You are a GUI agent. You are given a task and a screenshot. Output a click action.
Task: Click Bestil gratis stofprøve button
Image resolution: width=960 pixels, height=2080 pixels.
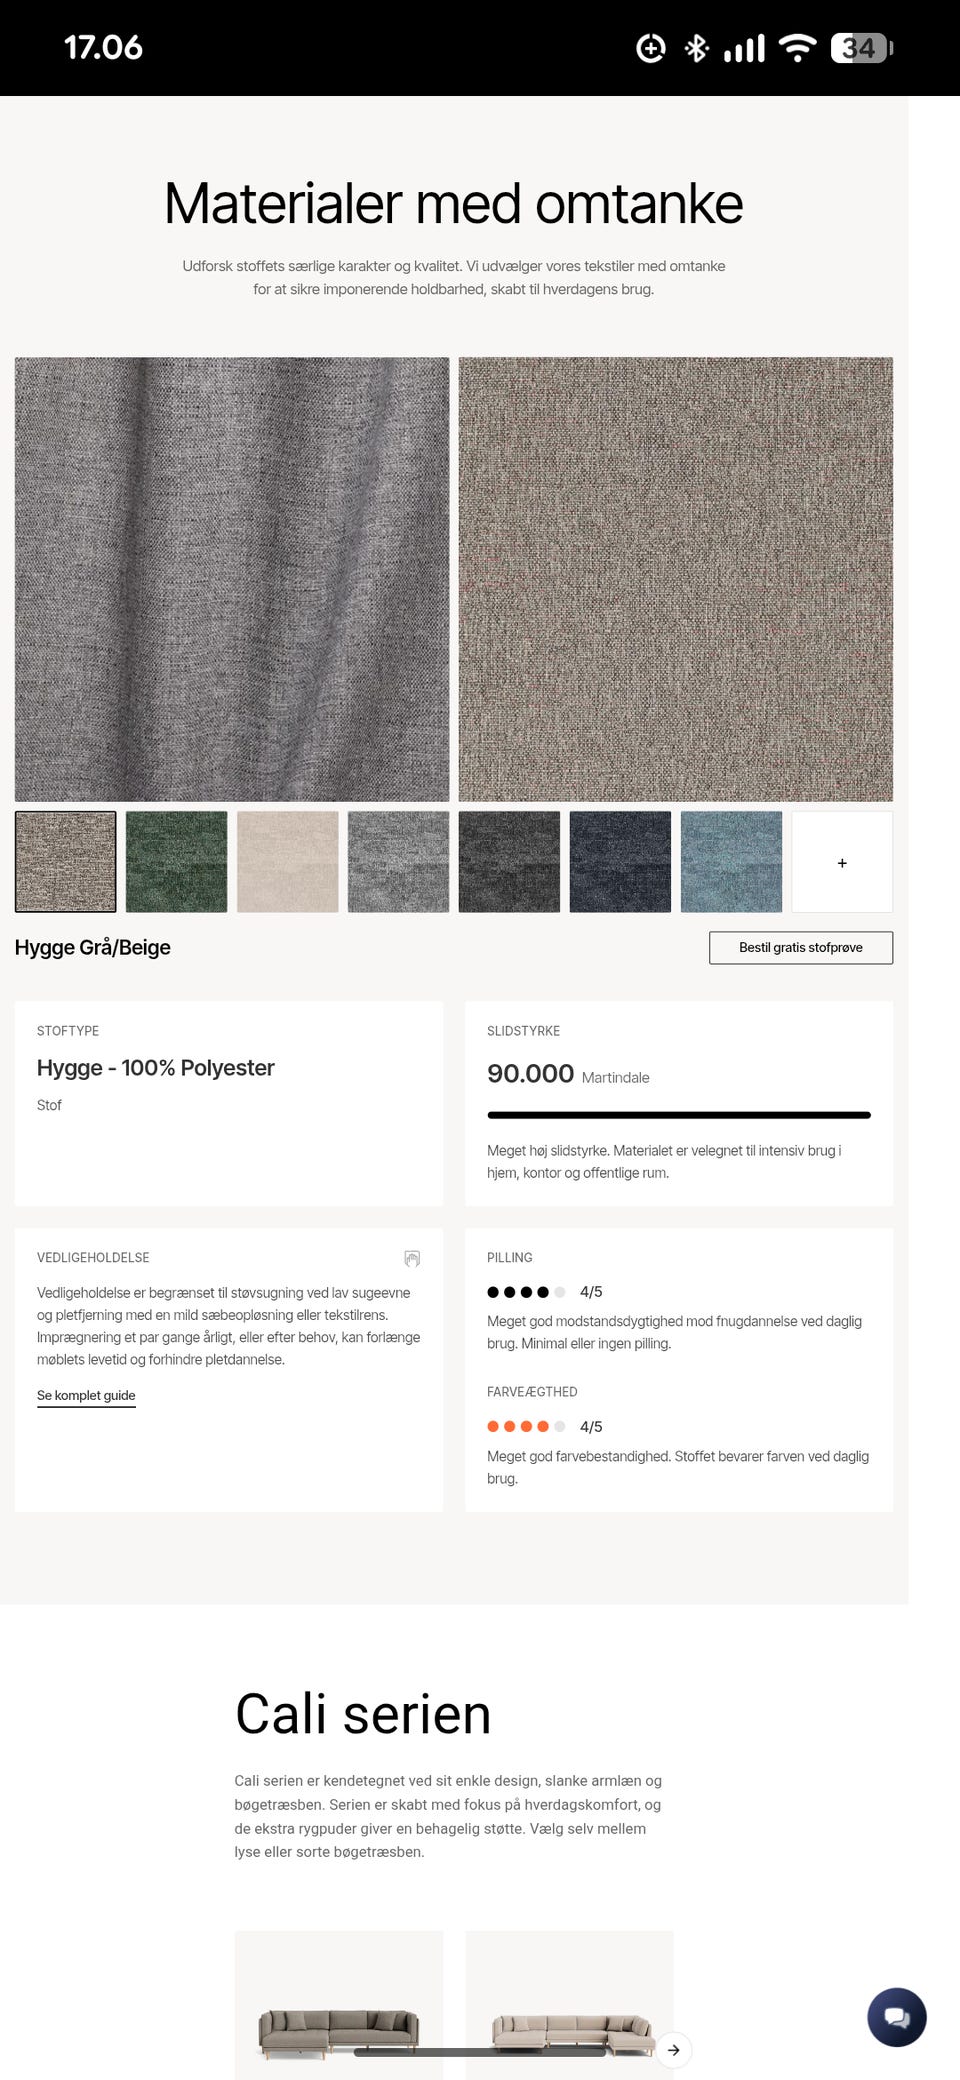pos(801,947)
